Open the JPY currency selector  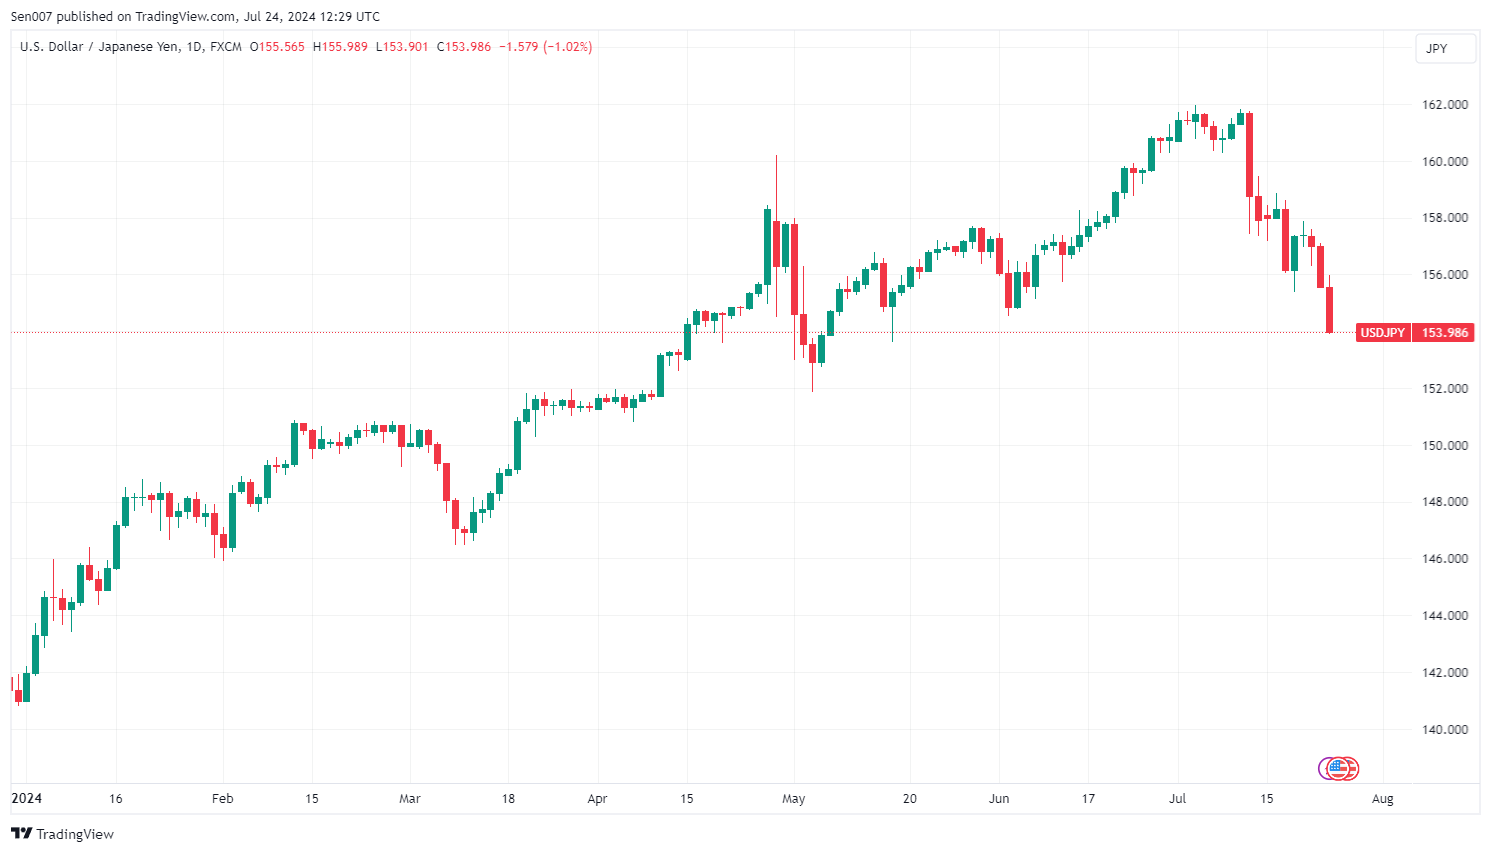coord(1445,49)
